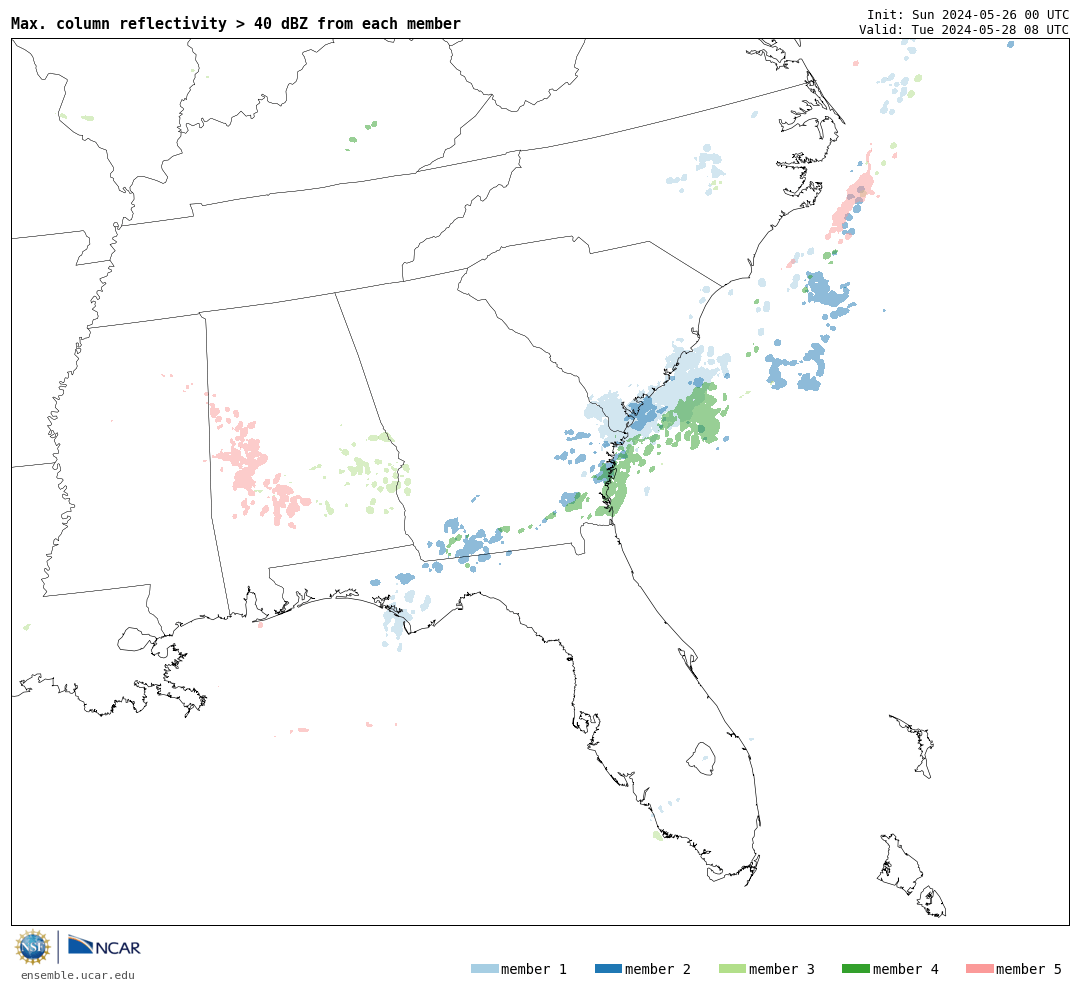Click the member 3 light green swatch

tap(732, 969)
